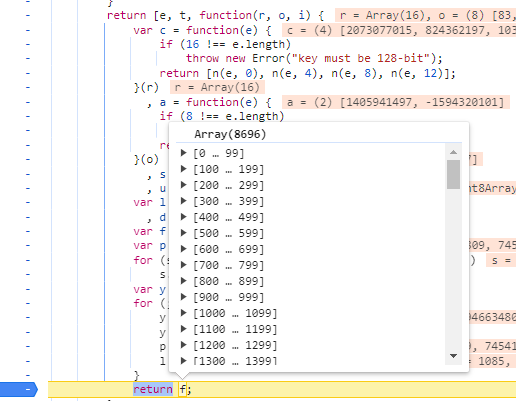The height and width of the screenshot is (401, 516).
Task: Expand the [1300 … 1399] array range
Action: click(183, 361)
